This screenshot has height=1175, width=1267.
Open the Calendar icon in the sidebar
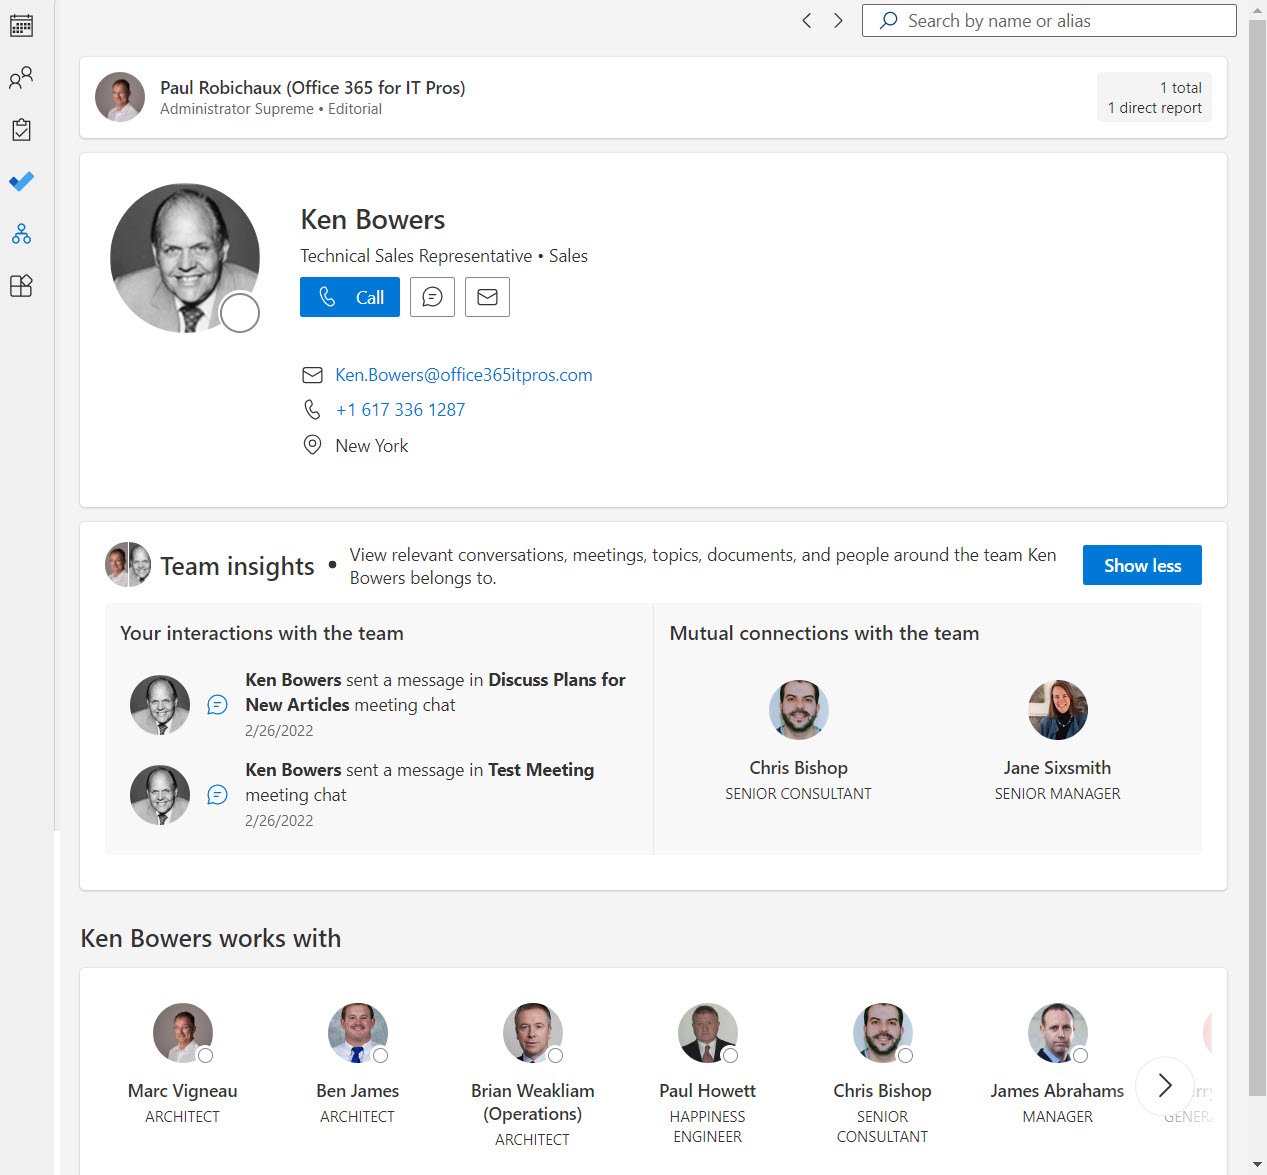21,25
